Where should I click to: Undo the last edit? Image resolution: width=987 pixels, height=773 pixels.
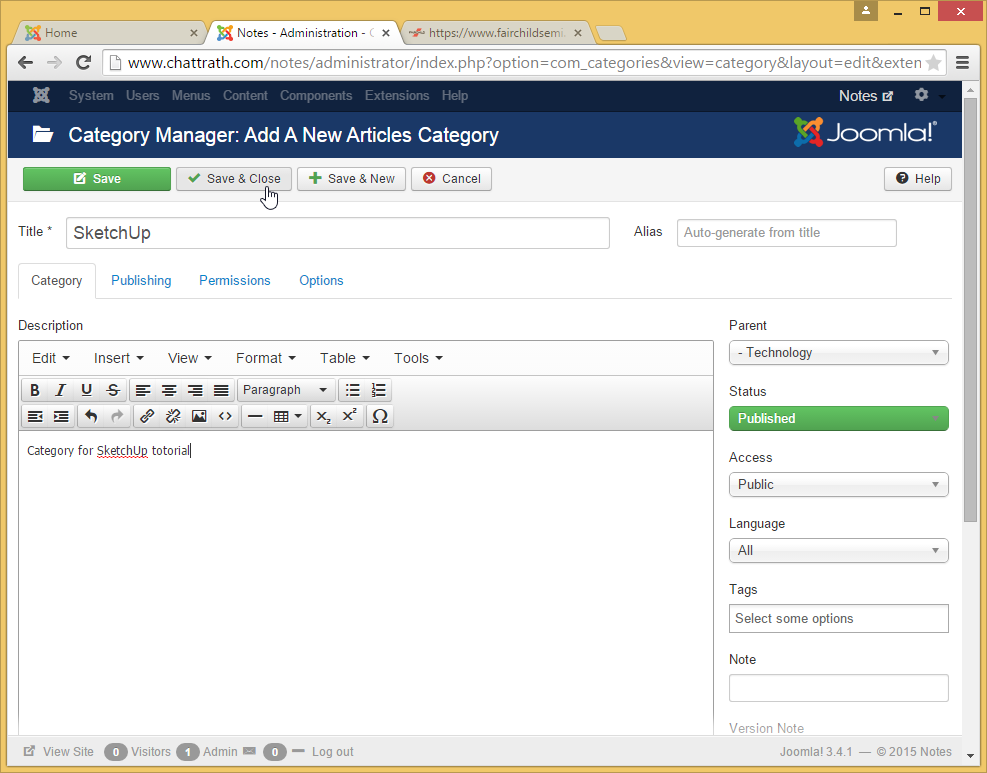pos(91,416)
